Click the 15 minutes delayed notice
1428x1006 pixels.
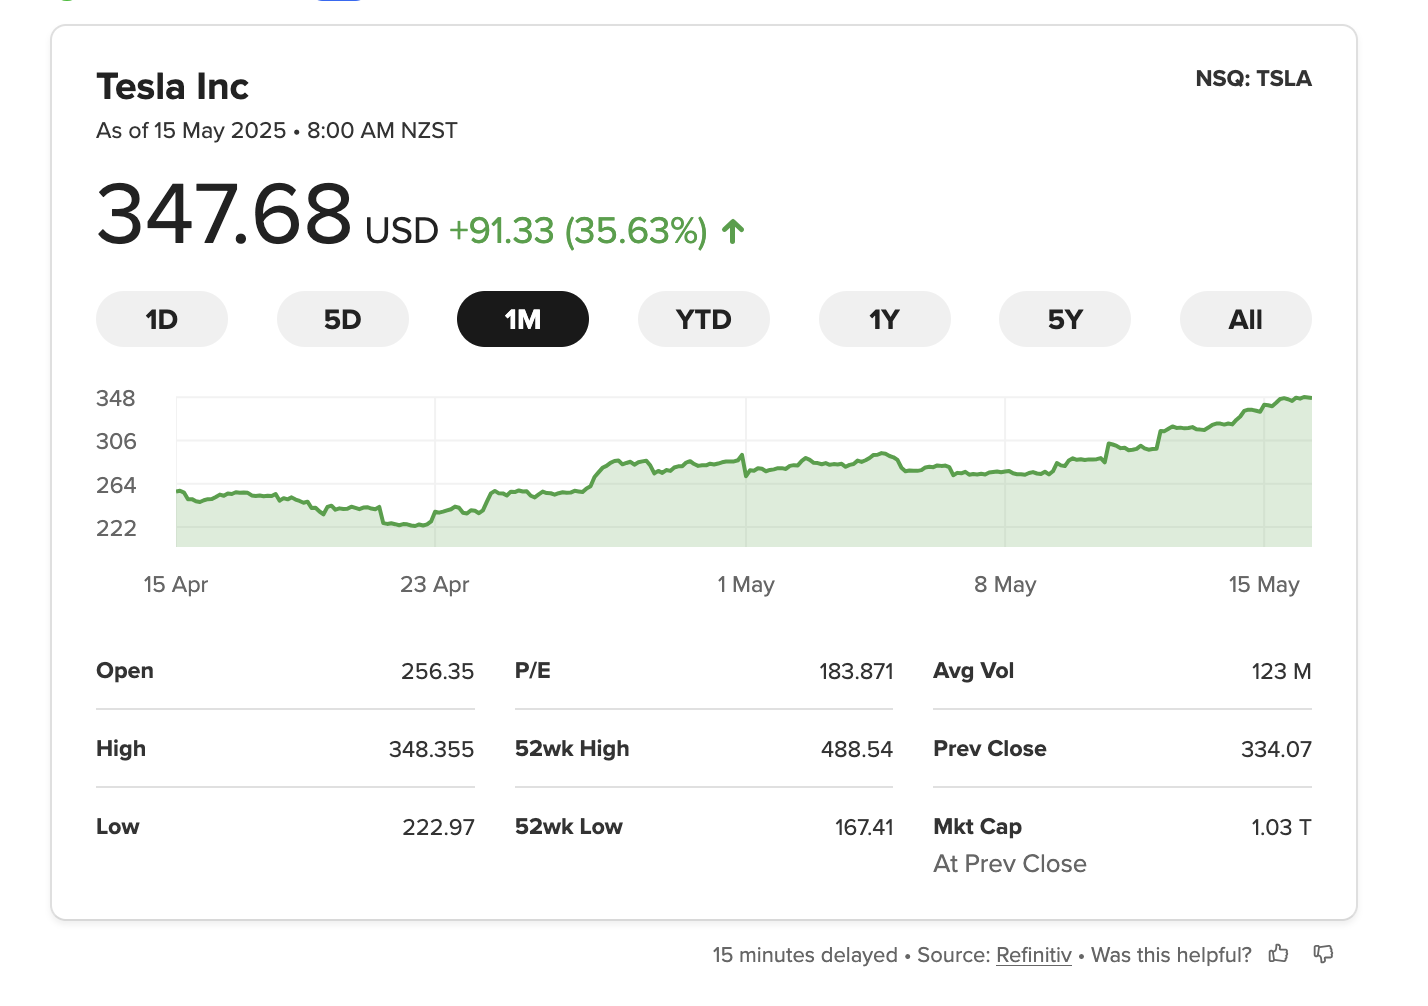pyautogui.click(x=805, y=955)
